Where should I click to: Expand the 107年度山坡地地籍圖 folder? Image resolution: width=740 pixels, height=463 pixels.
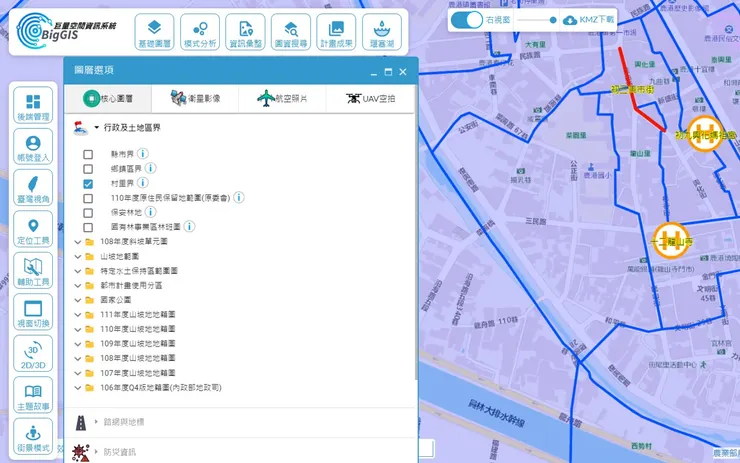78,373
